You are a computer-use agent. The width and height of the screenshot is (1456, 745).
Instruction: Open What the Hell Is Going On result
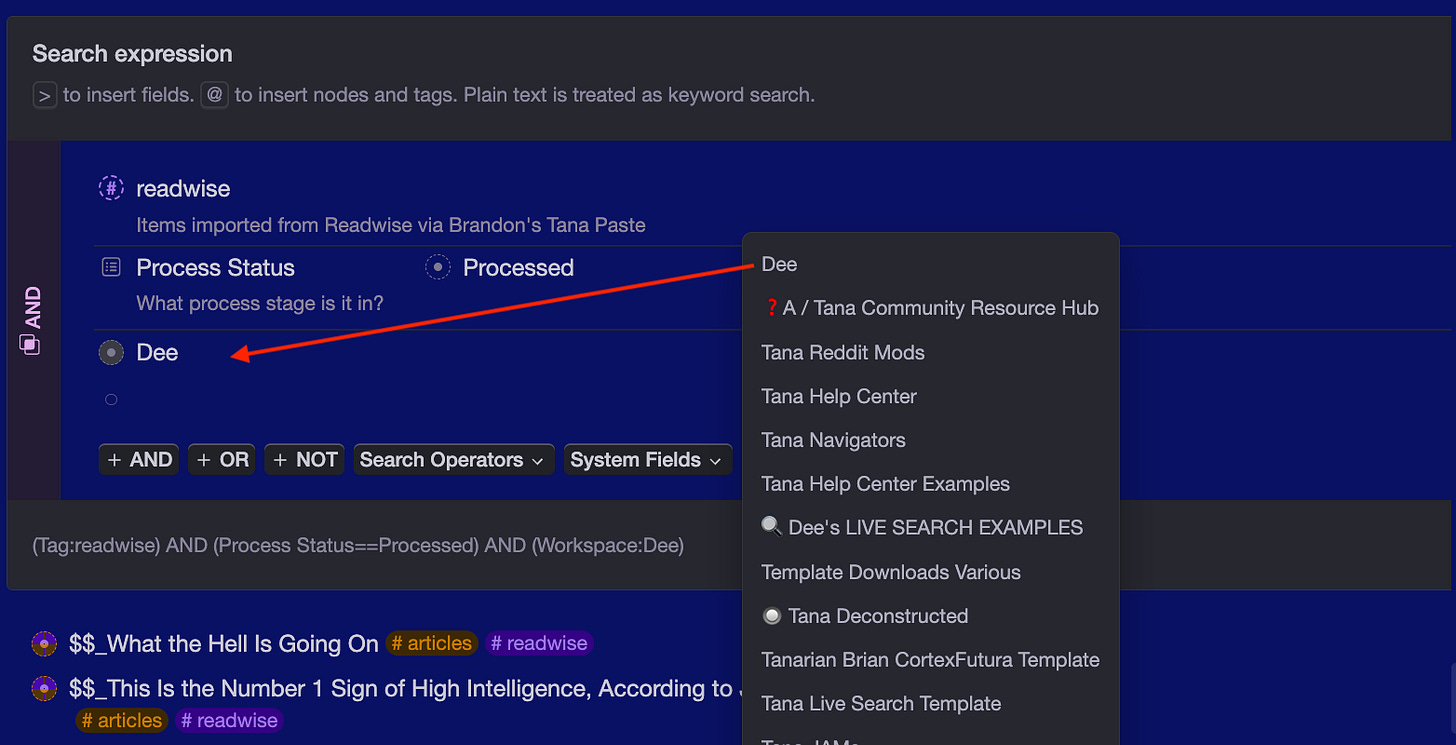point(224,643)
